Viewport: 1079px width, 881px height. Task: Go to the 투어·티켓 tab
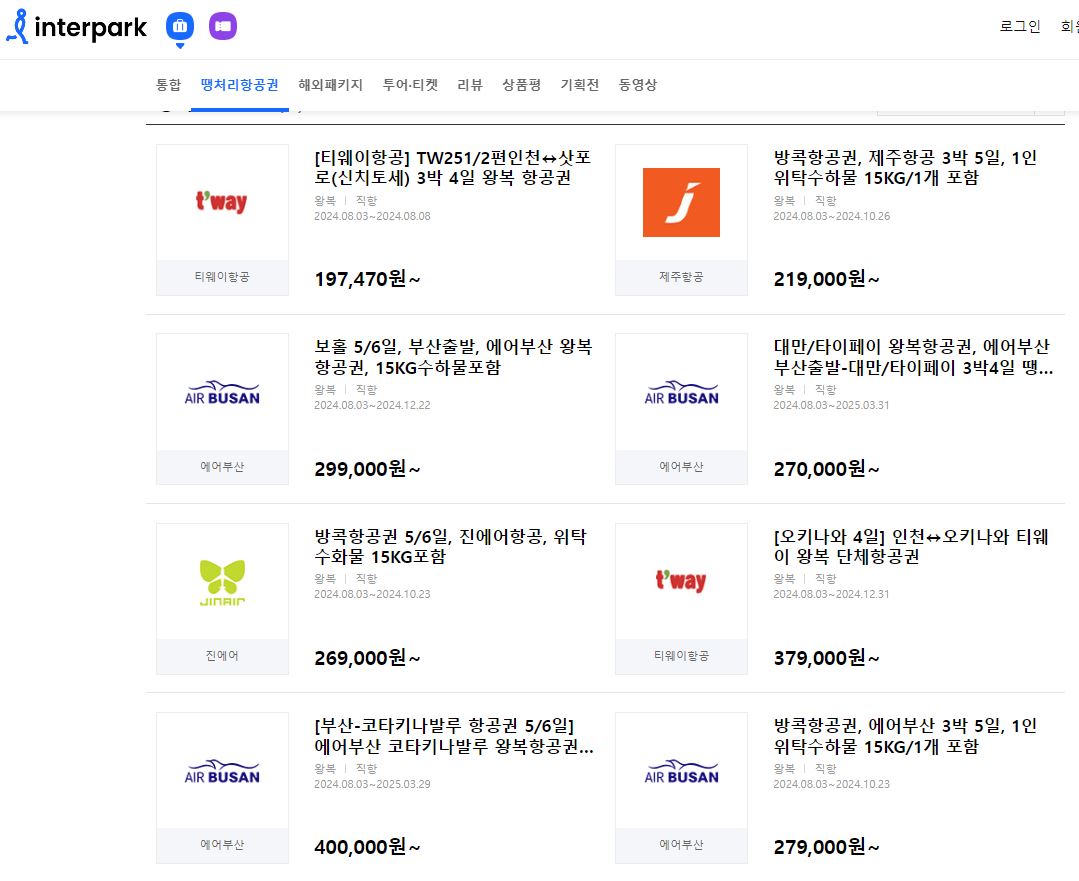tap(410, 85)
